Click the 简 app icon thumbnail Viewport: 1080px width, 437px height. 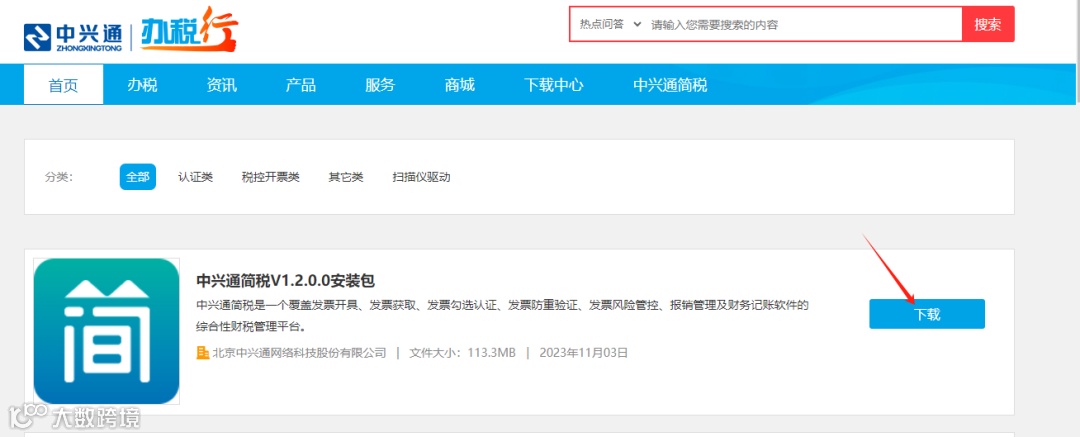coord(107,331)
